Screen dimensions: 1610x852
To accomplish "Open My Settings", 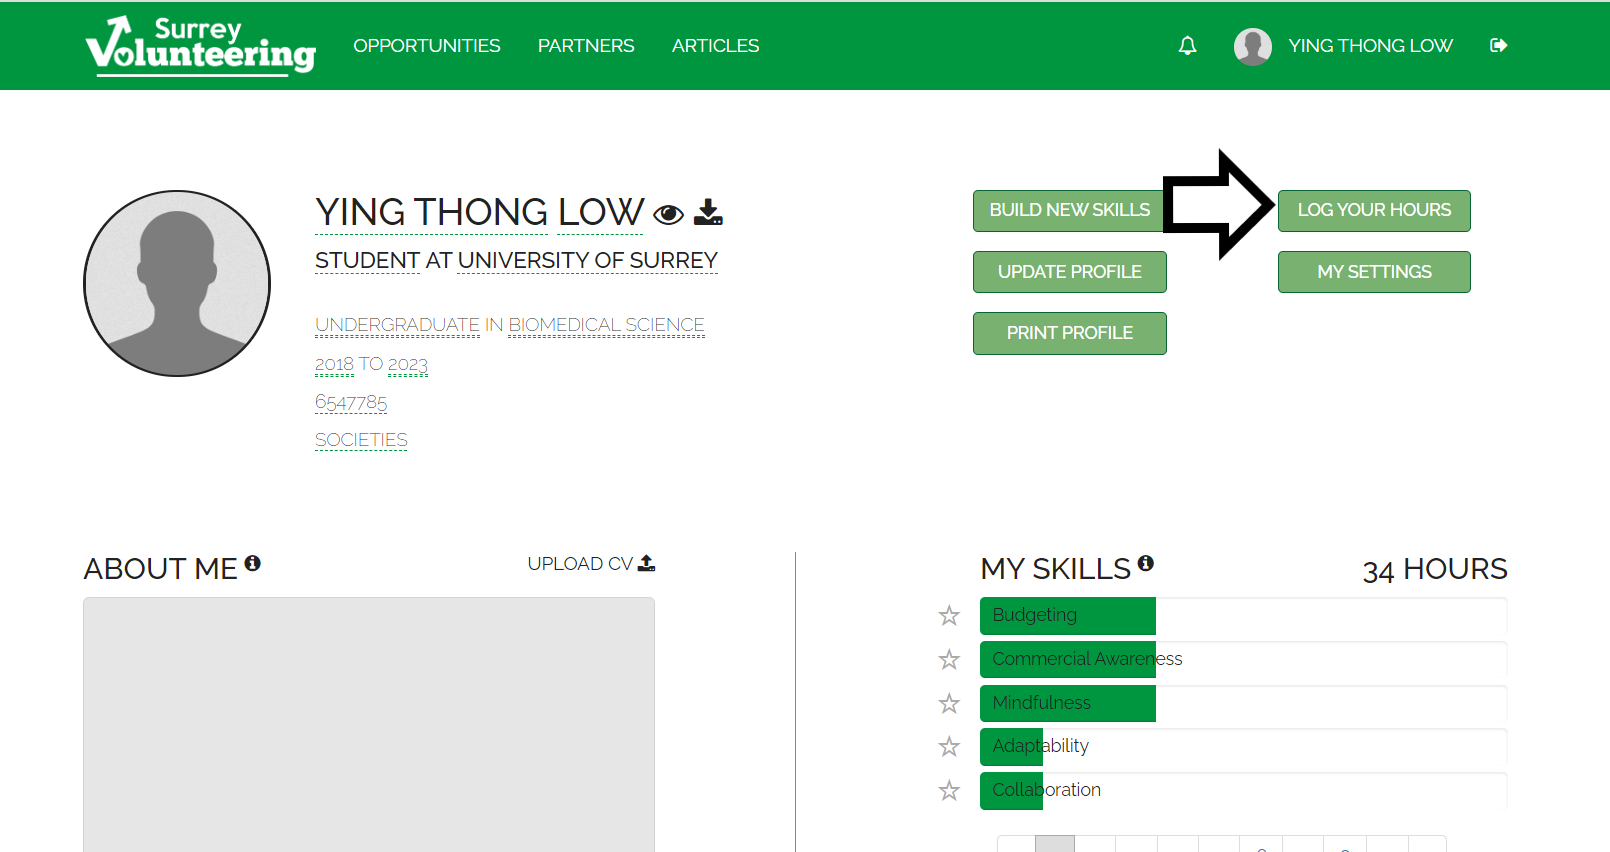I will [1374, 272].
